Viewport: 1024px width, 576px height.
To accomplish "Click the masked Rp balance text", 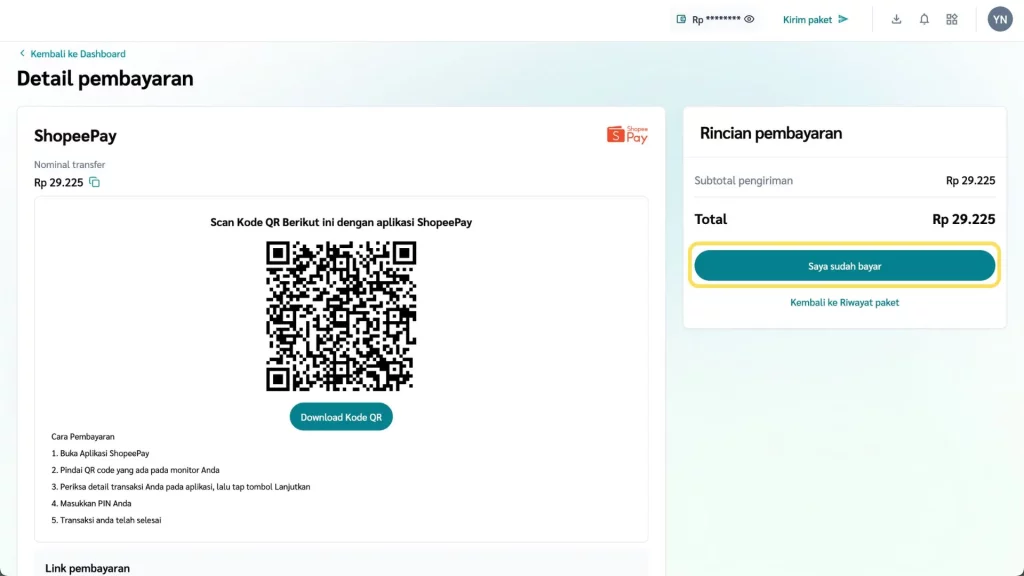I will point(716,19).
